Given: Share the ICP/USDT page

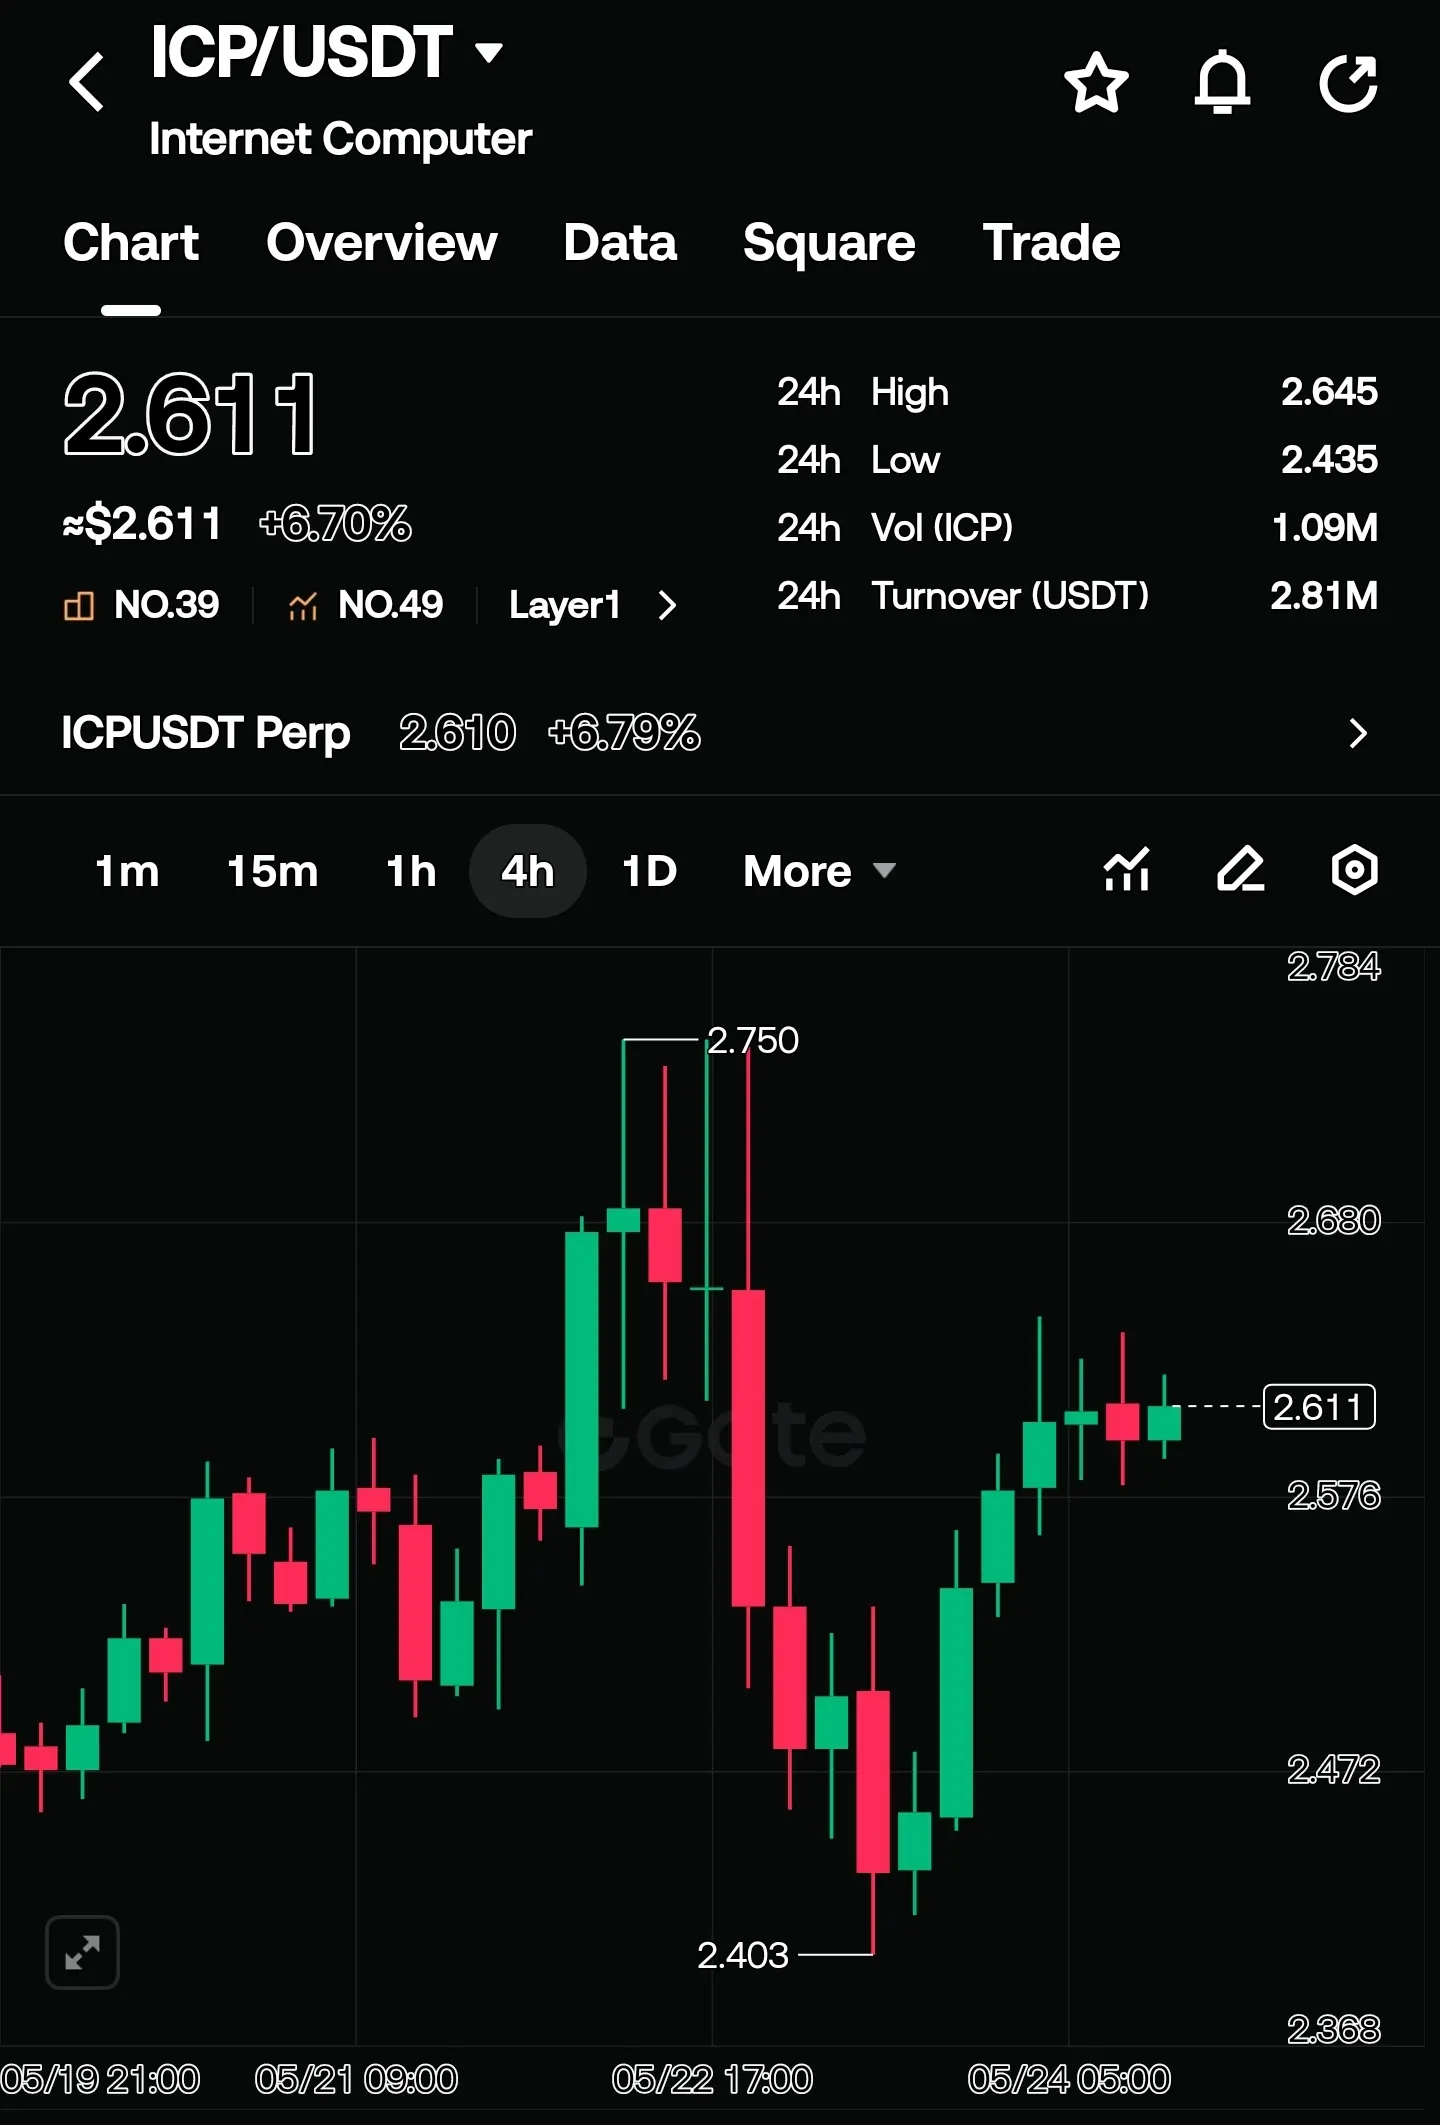Looking at the screenshot, I should [x=1349, y=82].
